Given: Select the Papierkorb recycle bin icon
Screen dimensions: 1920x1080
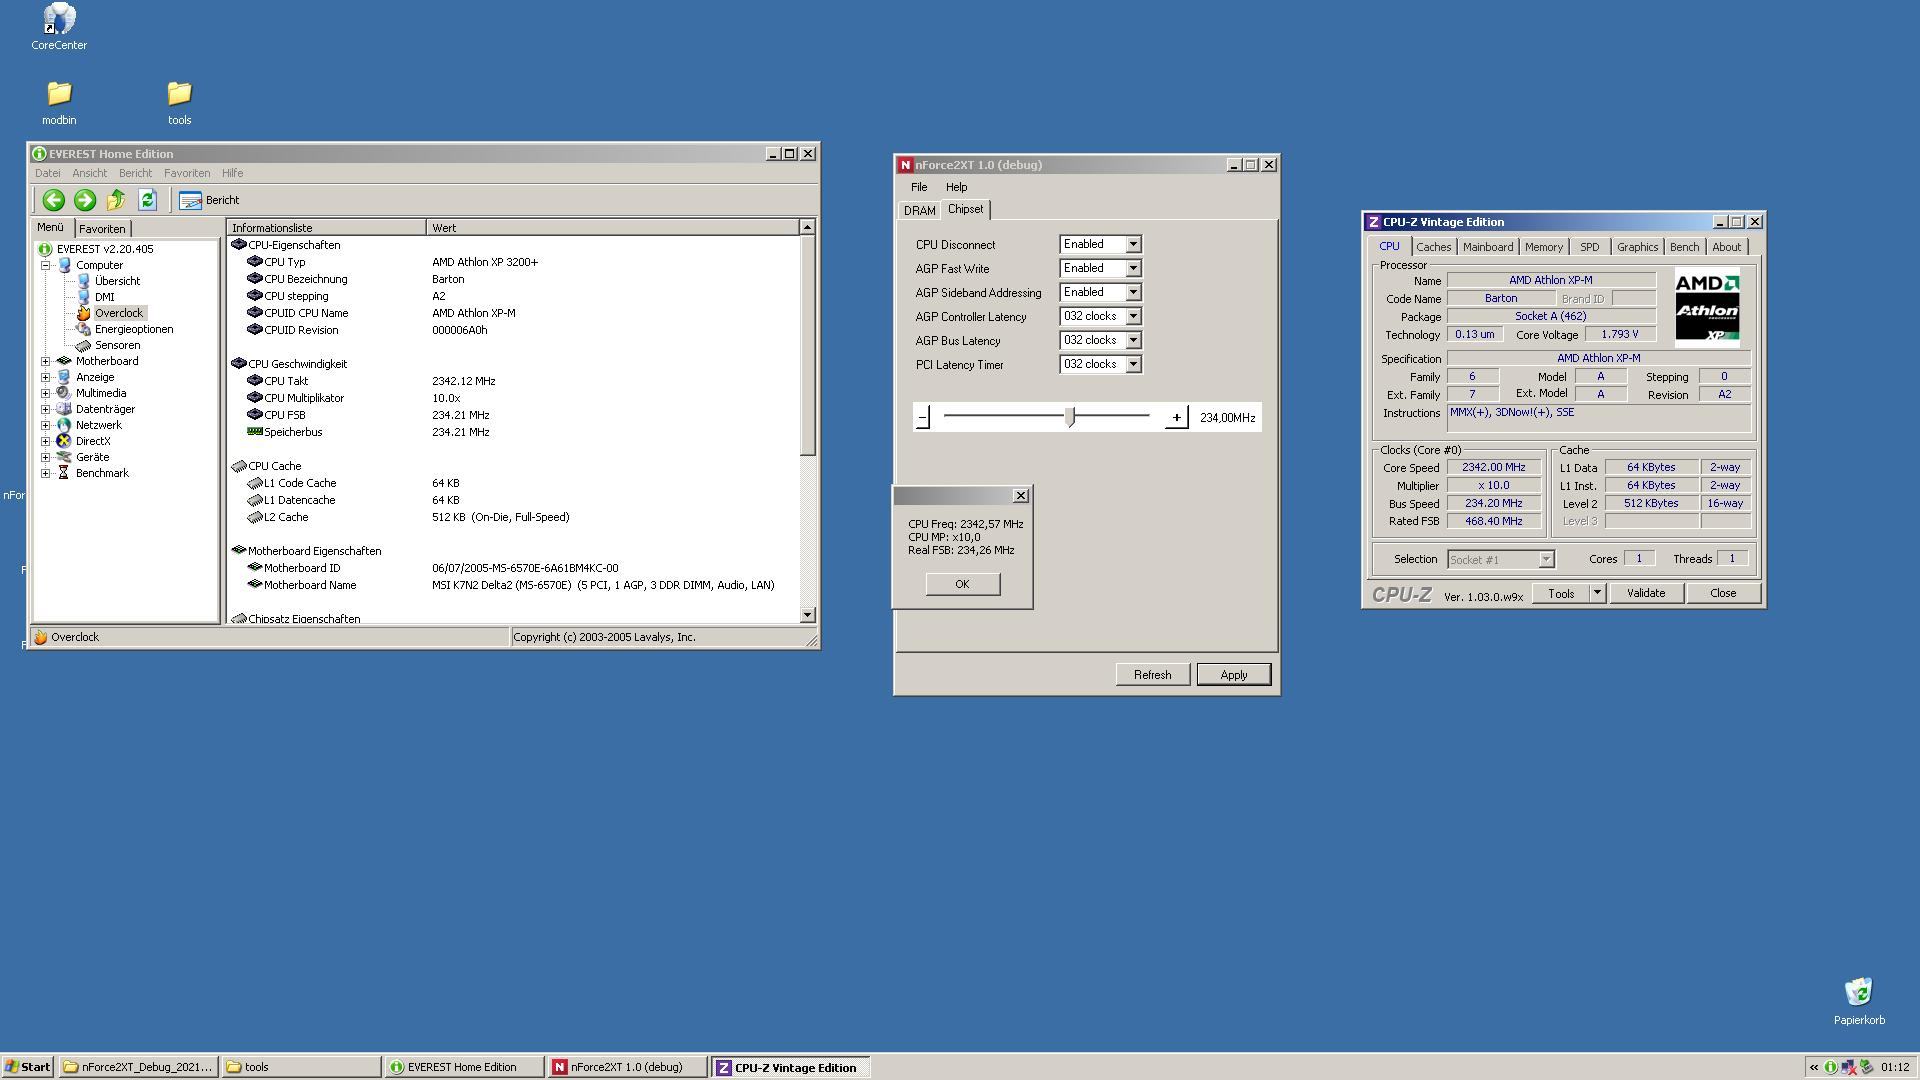Looking at the screenshot, I should coord(1859,1002).
